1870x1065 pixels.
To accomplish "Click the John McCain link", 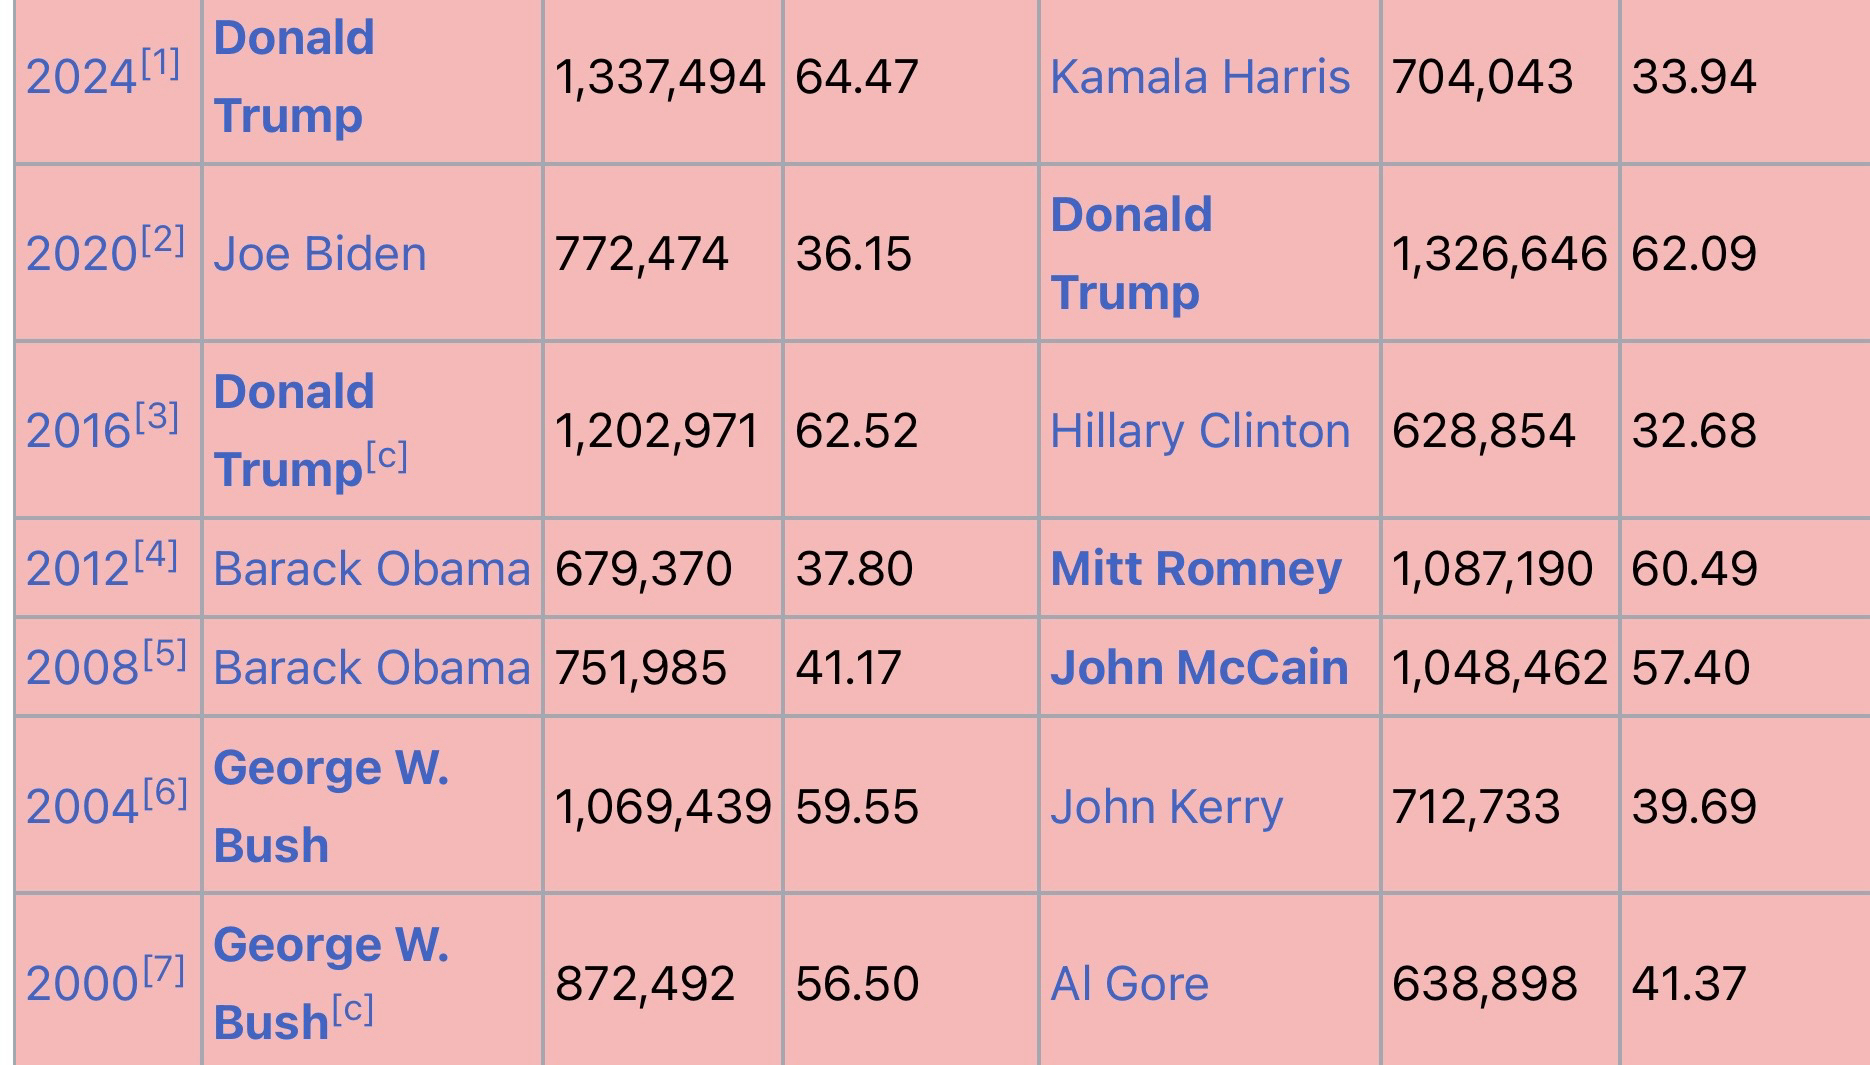I will 1198,668.
